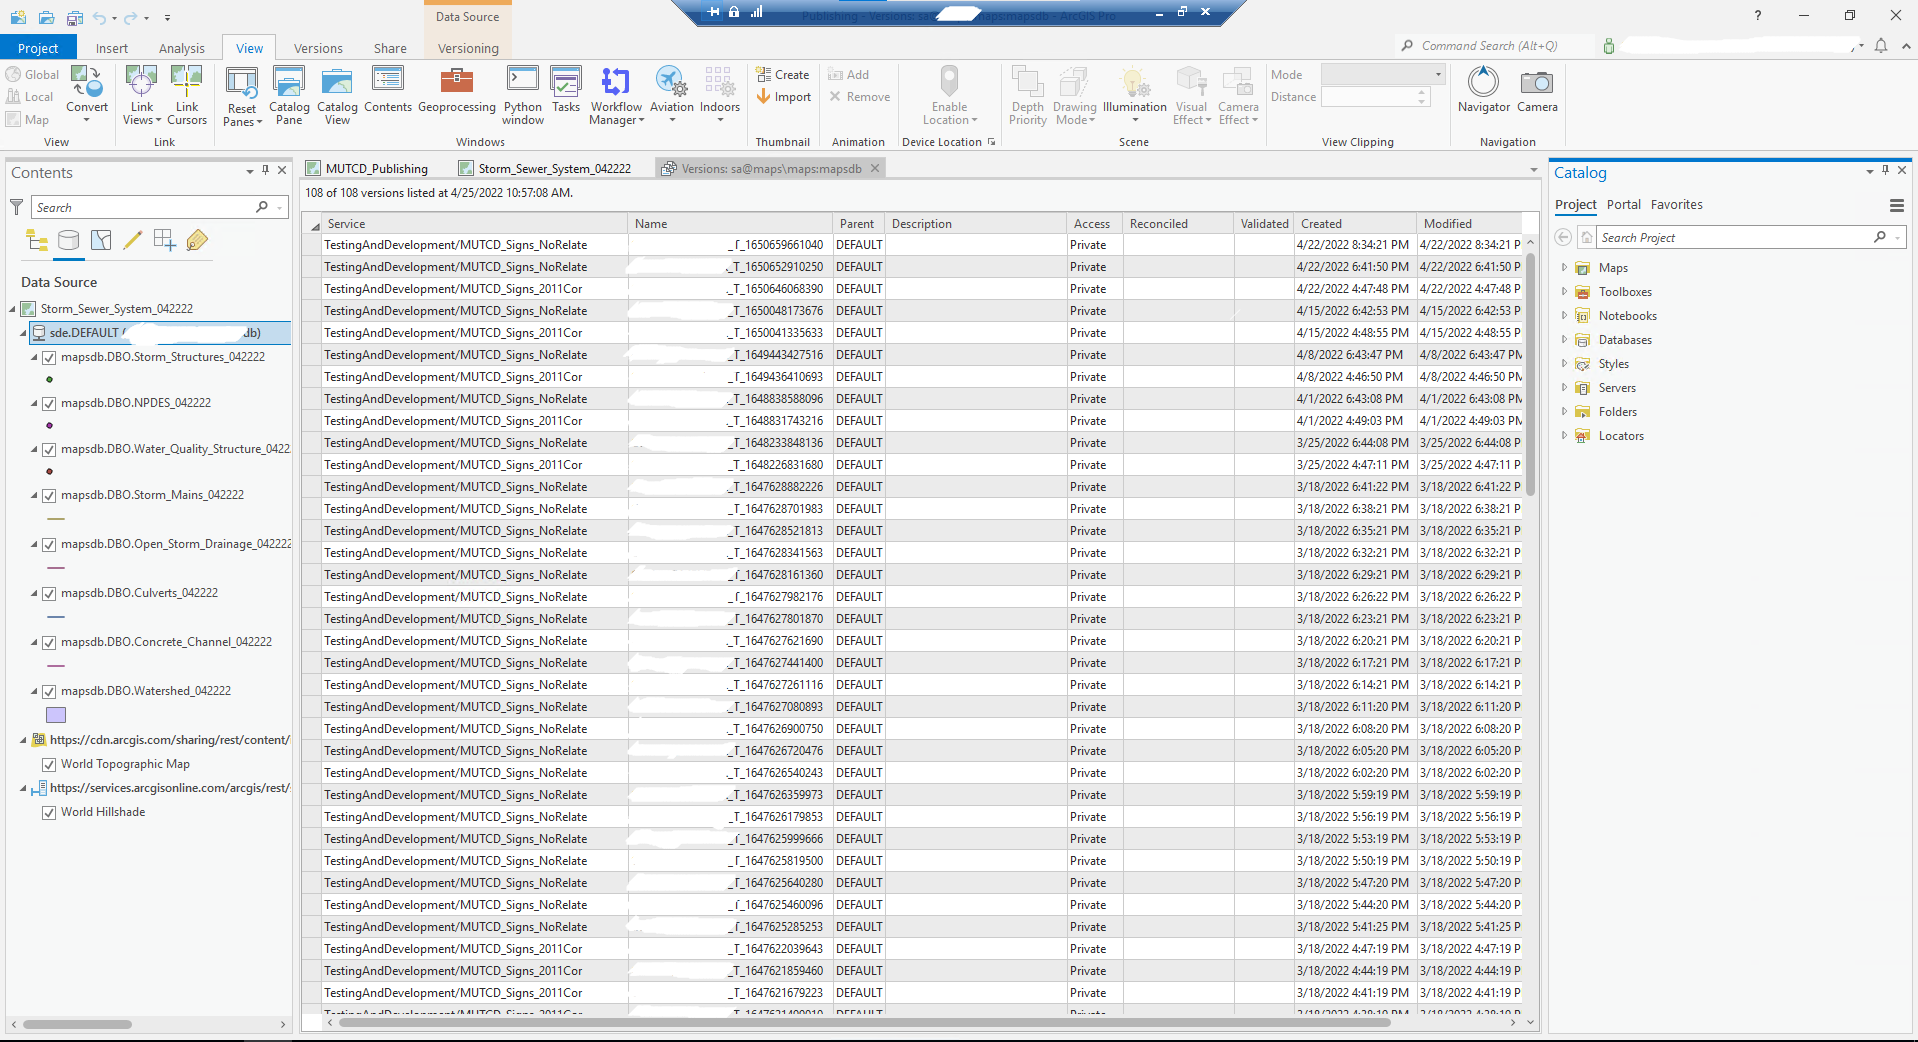Expand the Databases node in Catalog
The image size is (1918, 1042).
[x=1565, y=339]
